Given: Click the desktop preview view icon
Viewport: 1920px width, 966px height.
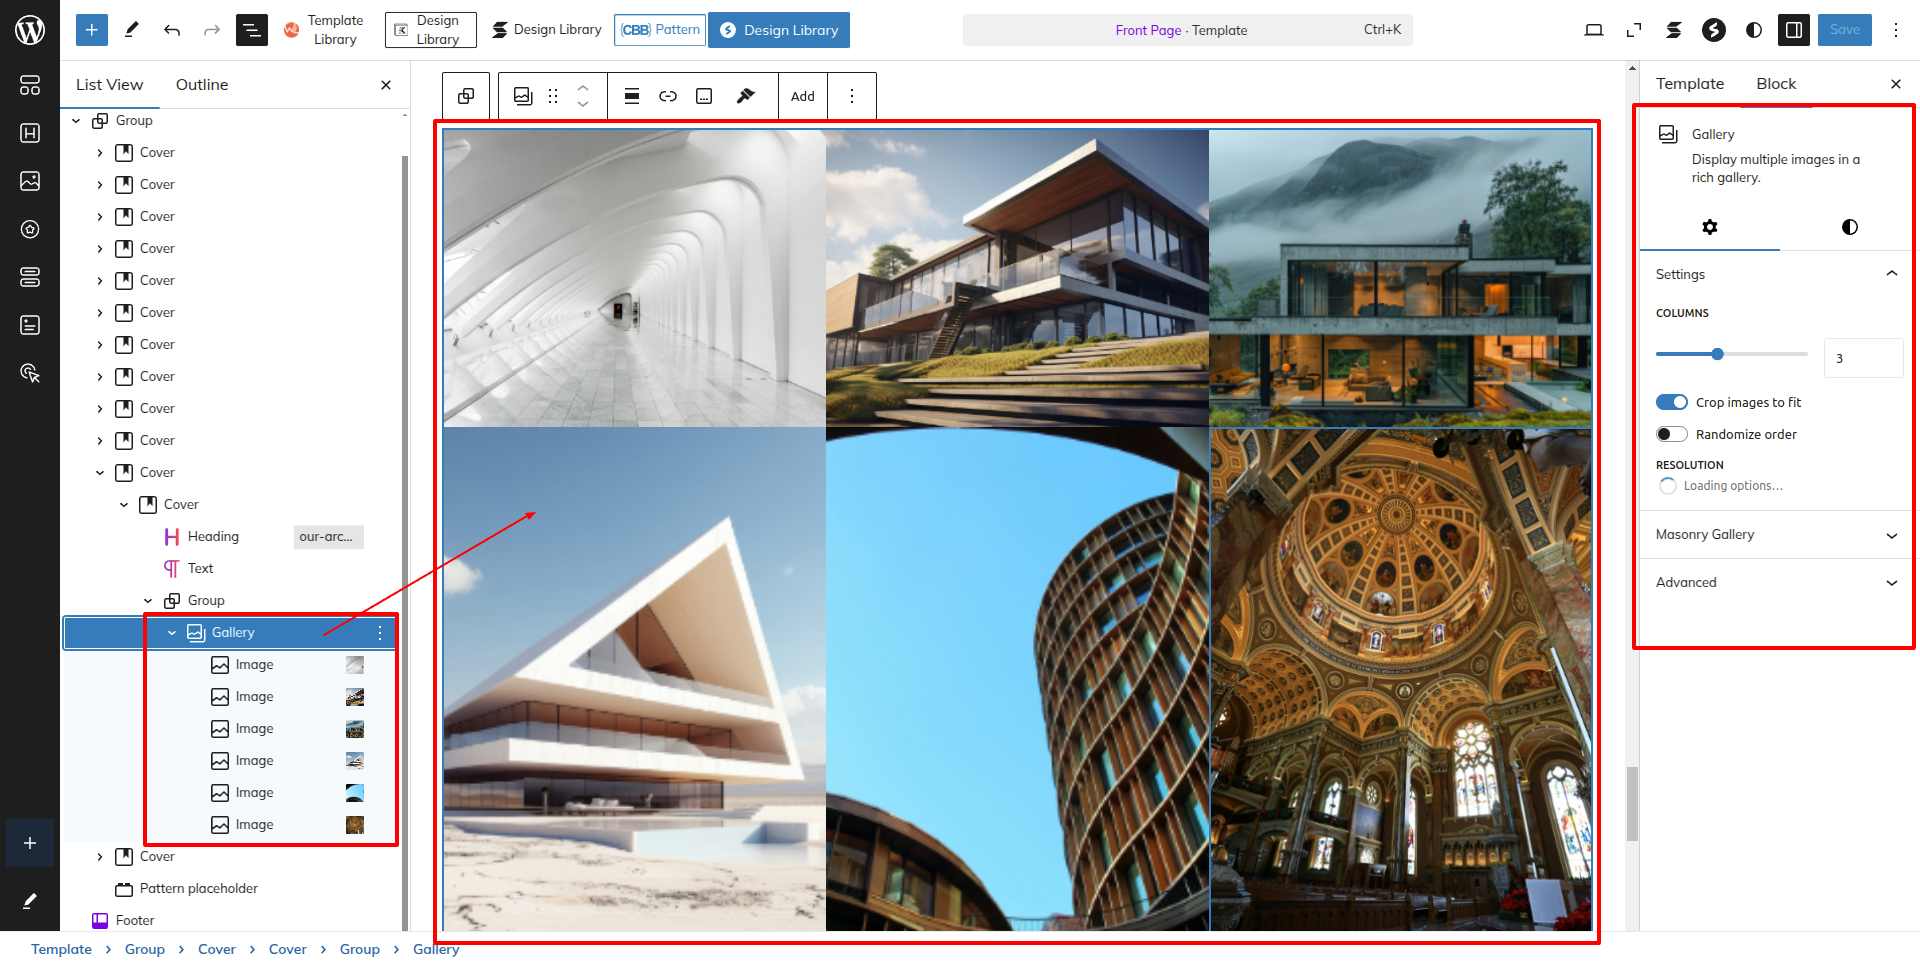Looking at the screenshot, I should pos(1594,30).
